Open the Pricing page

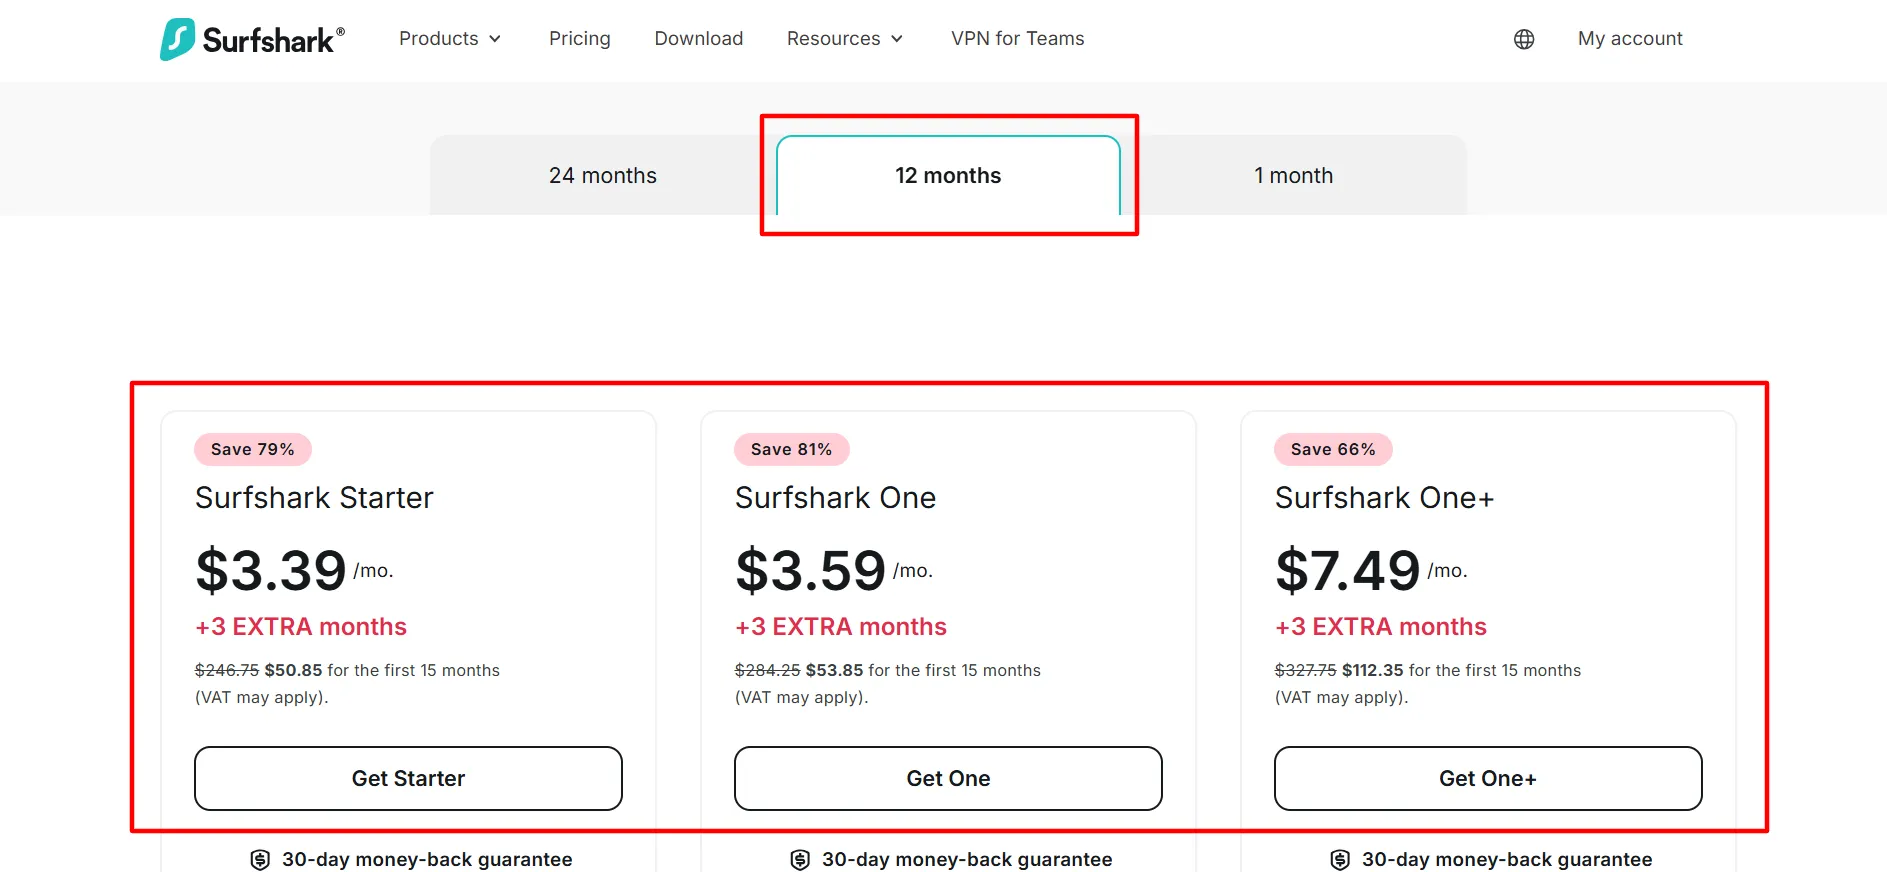pos(580,39)
